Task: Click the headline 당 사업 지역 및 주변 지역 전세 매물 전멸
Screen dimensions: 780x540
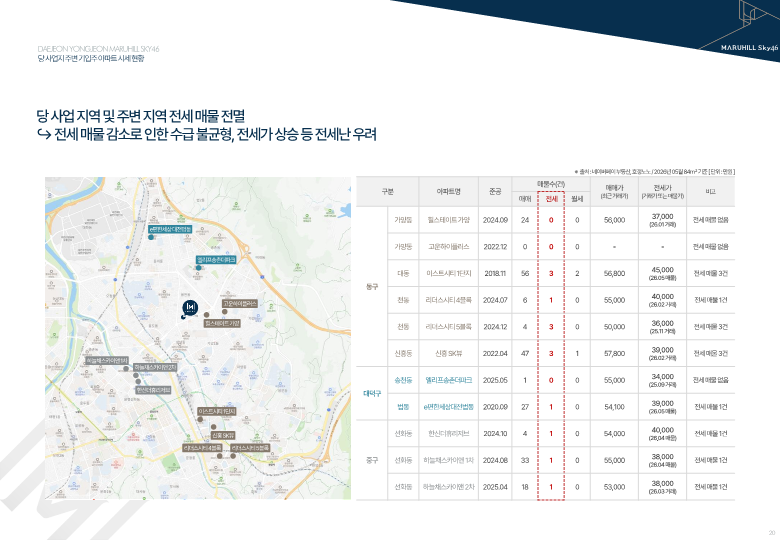Action: point(140,116)
